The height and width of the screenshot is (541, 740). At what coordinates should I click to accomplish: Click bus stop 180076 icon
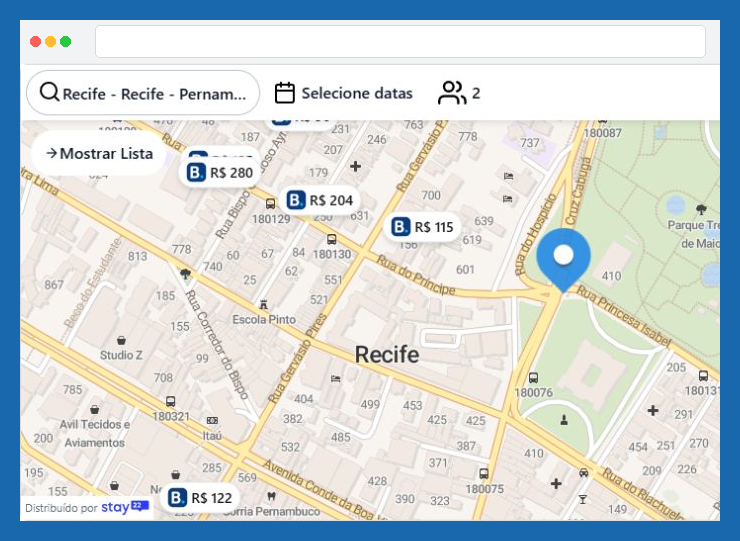pyautogui.click(x=533, y=378)
